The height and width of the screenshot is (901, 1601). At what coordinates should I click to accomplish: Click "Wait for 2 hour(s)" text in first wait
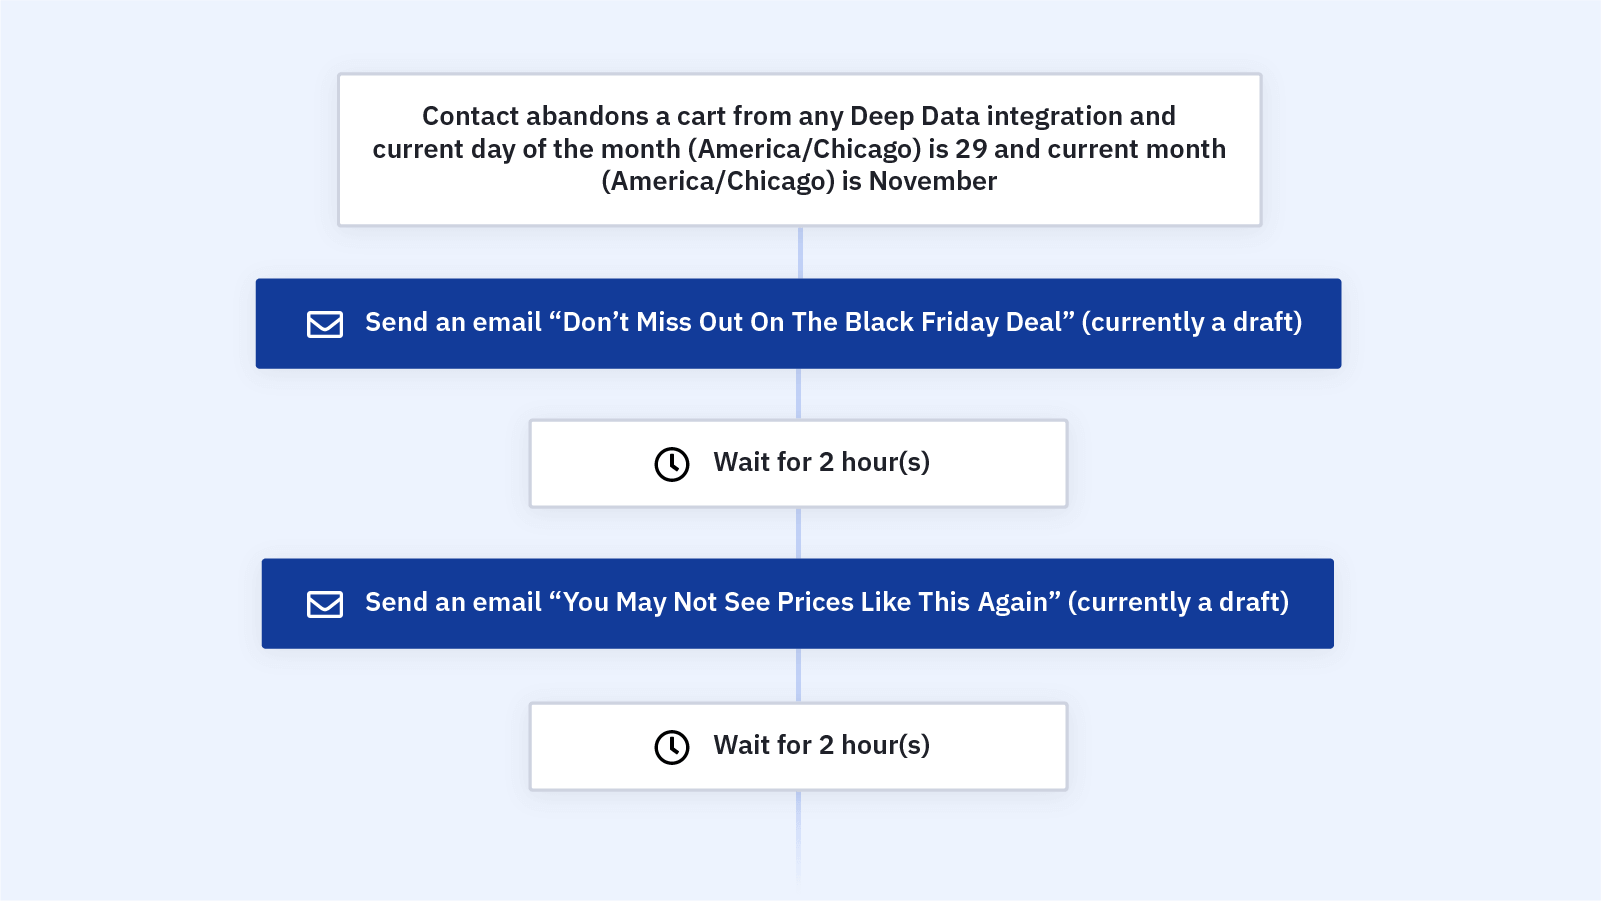pyautogui.click(x=821, y=462)
